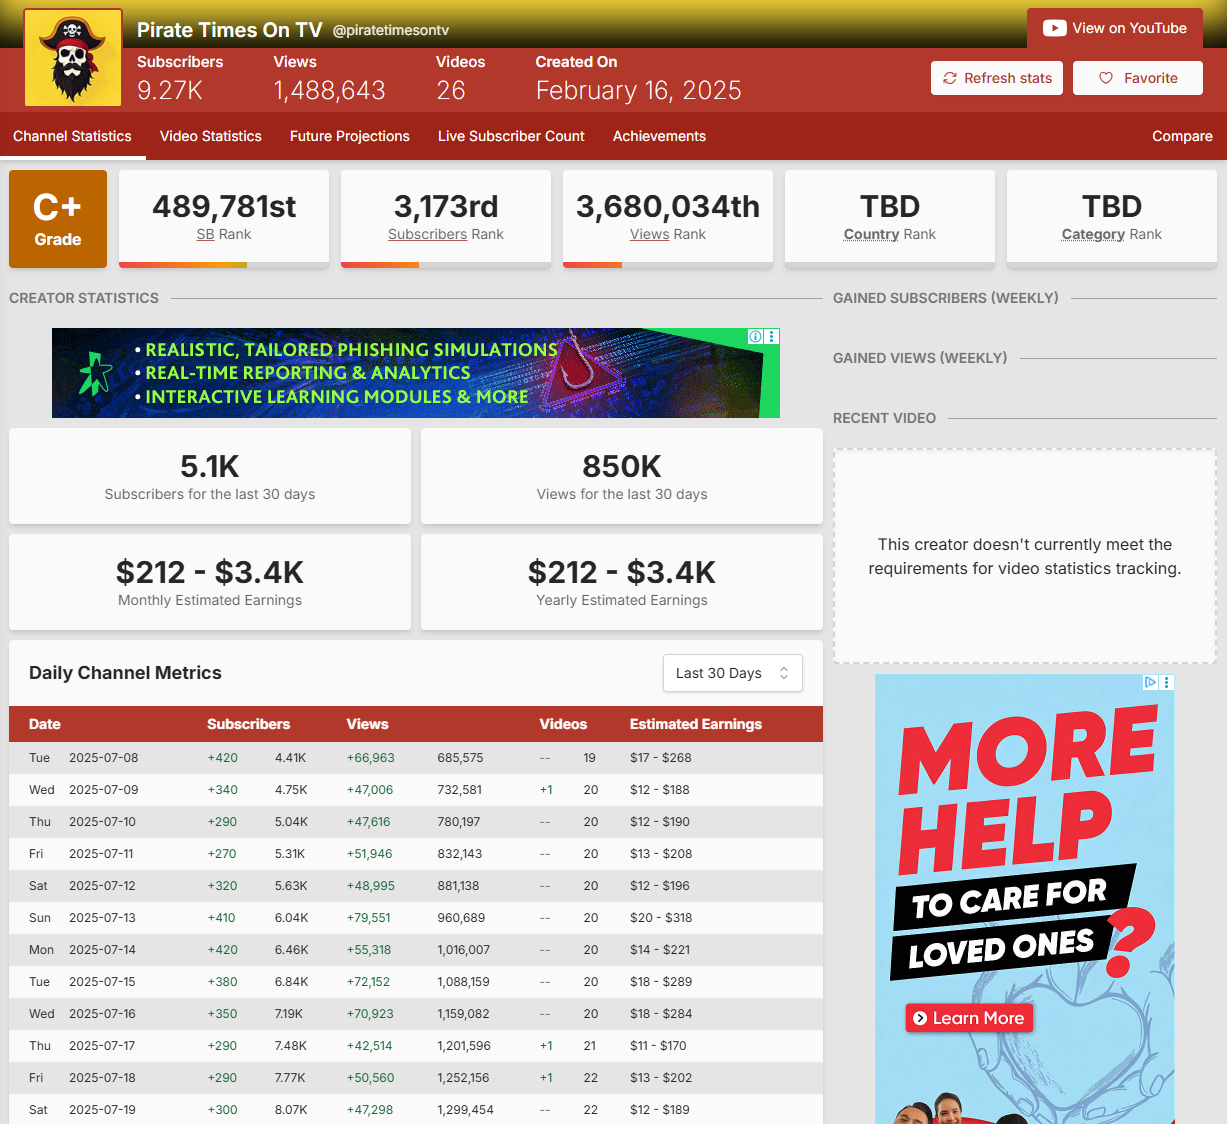1228x1124 pixels.
Task: Click the 7.19K subscribers cell
Action: pyautogui.click(x=289, y=1014)
